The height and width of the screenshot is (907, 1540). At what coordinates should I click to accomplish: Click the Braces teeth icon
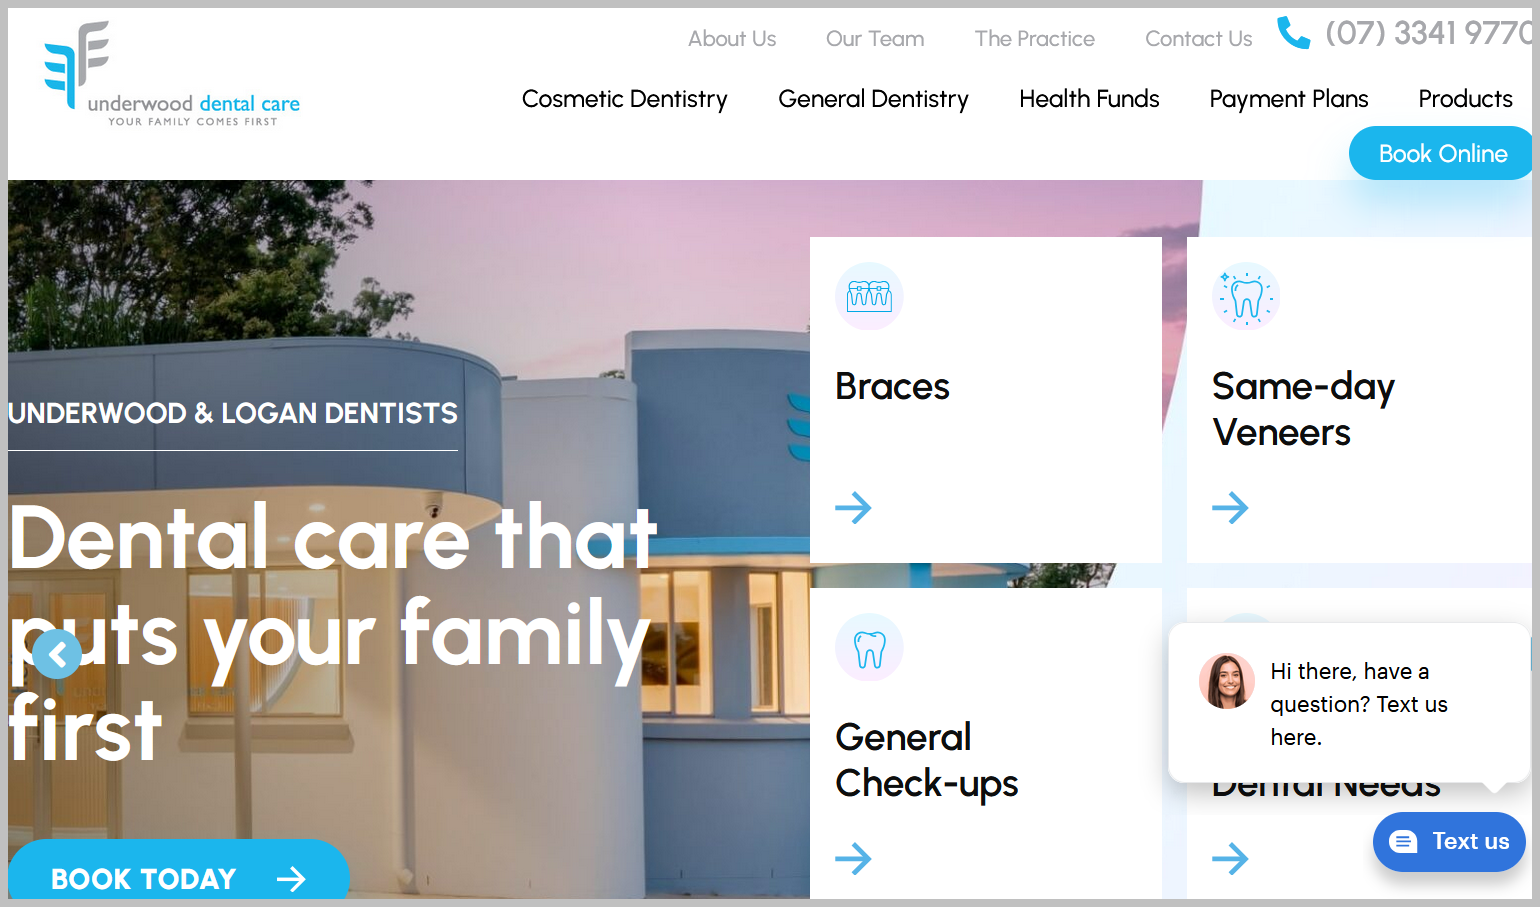pos(869,296)
